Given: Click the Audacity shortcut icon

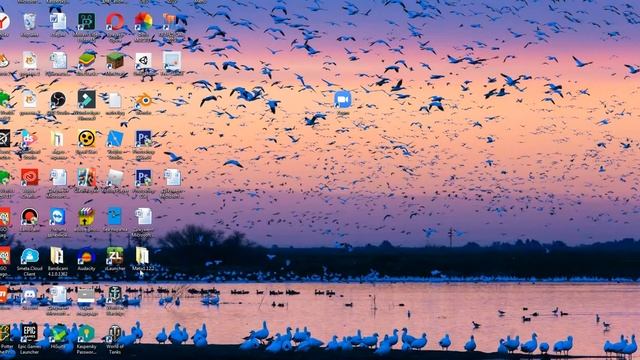Looking at the screenshot, I should tap(87, 256).
